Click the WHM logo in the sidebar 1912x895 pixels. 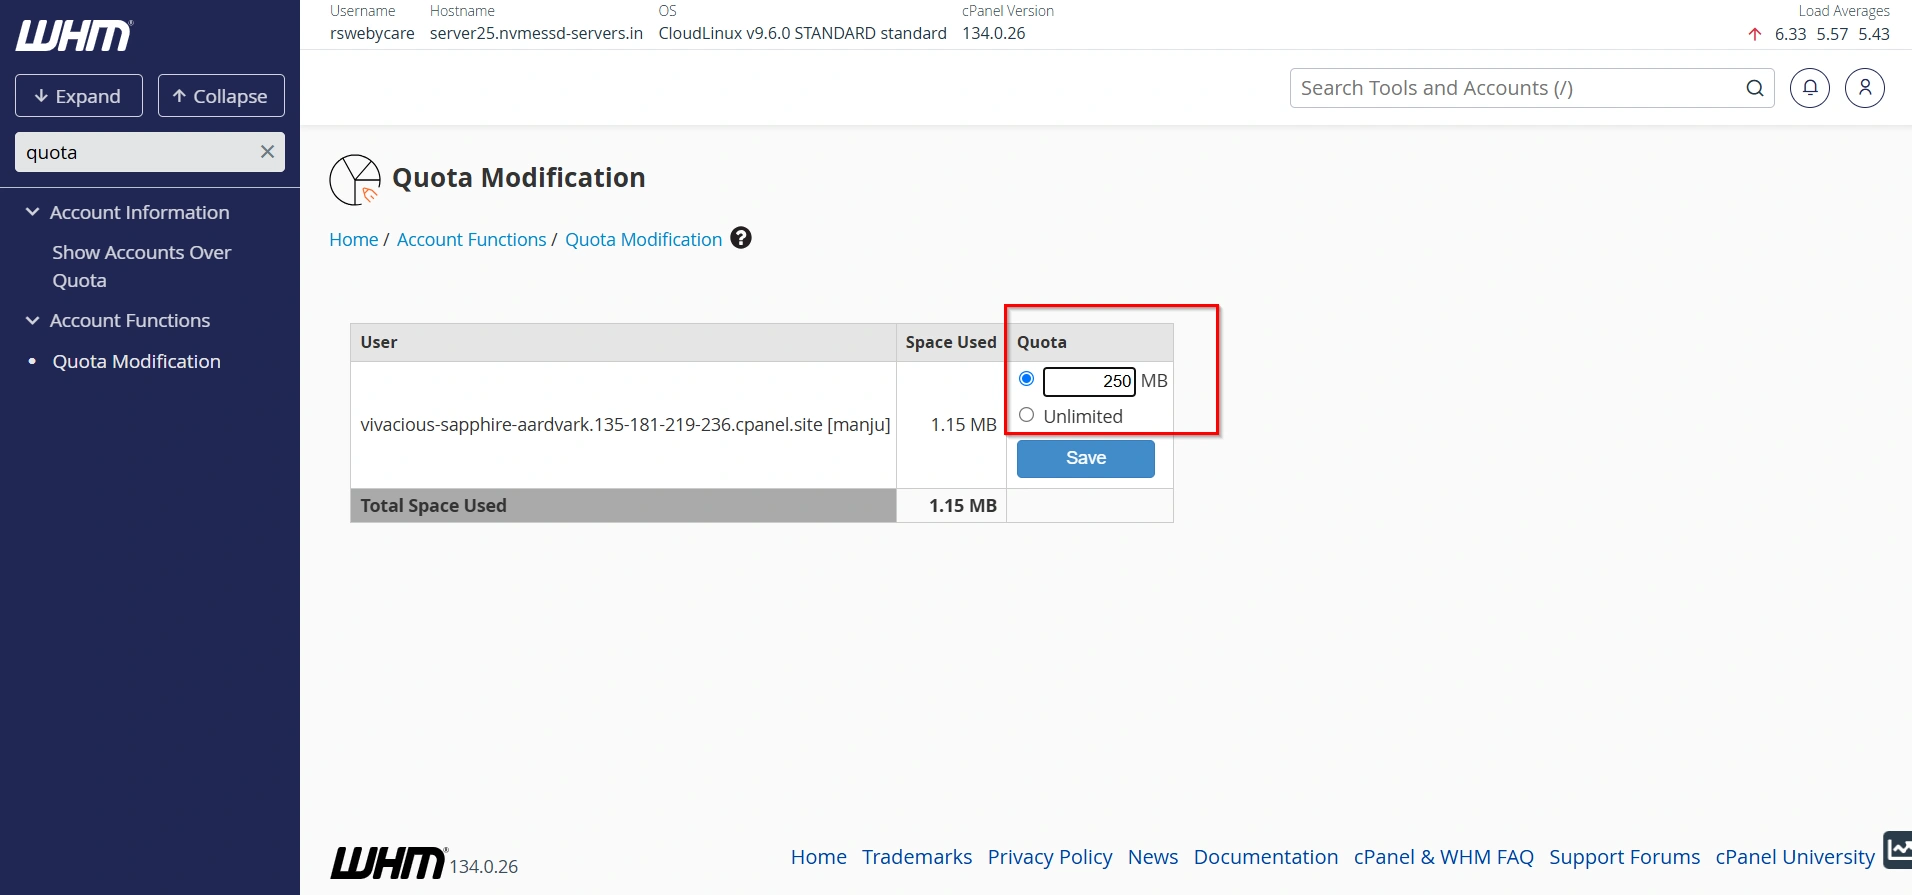pyautogui.click(x=74, y=36)
